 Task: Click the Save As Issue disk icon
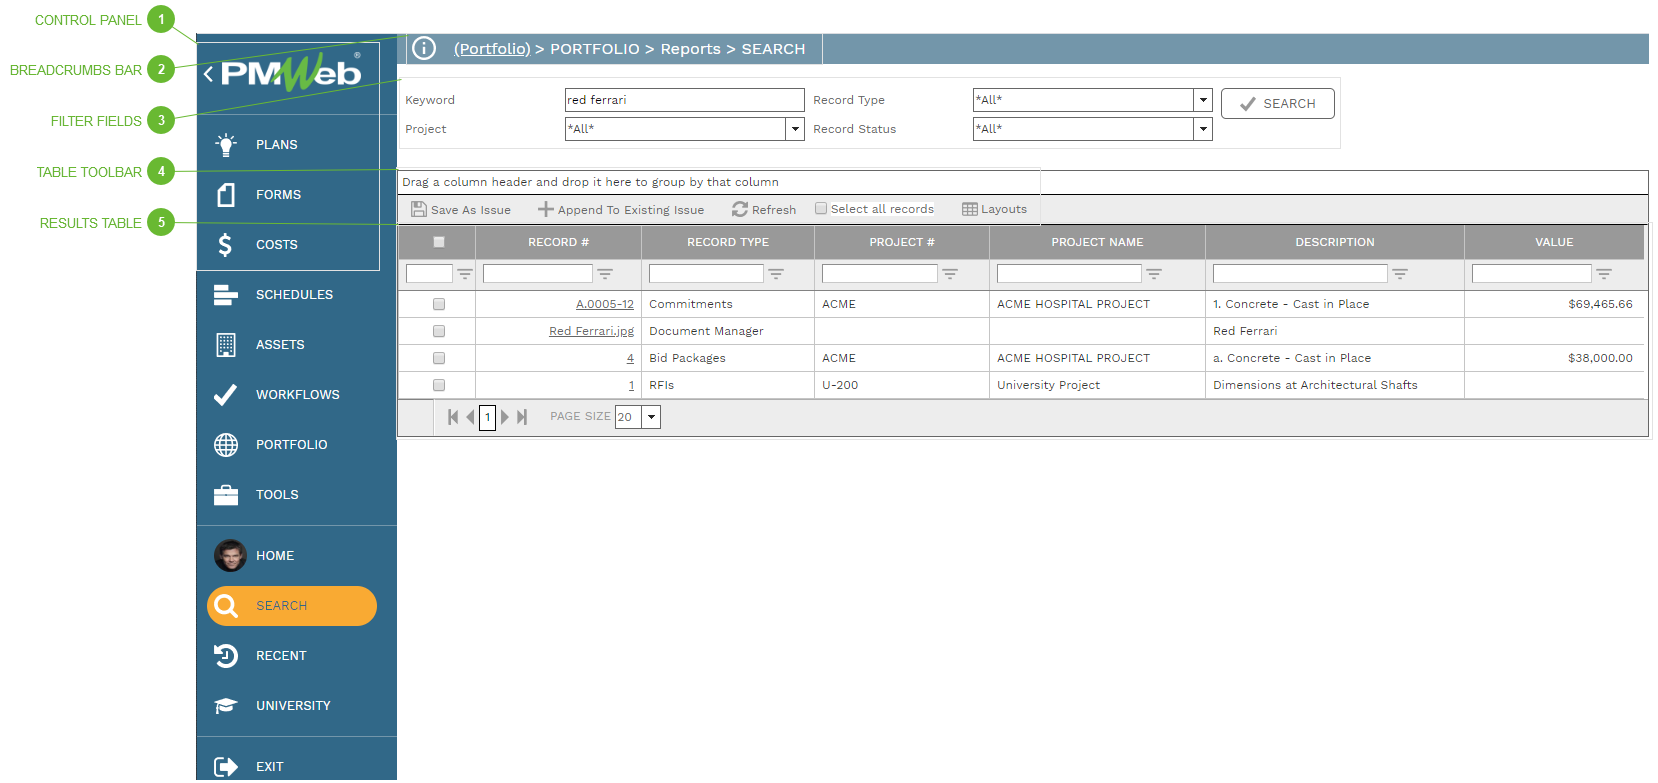pyautogui.click(x=419, y=209)
